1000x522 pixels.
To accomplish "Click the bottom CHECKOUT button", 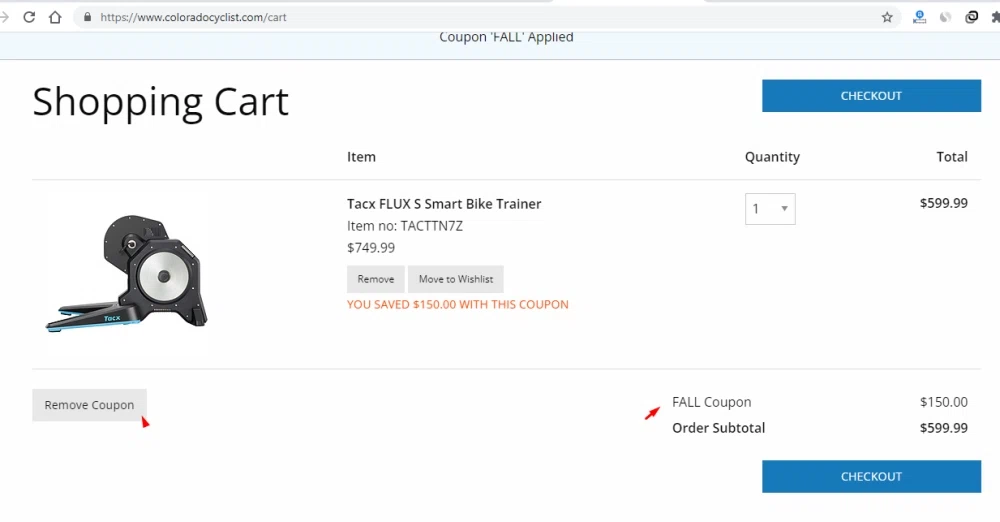I will click(871, 477).
